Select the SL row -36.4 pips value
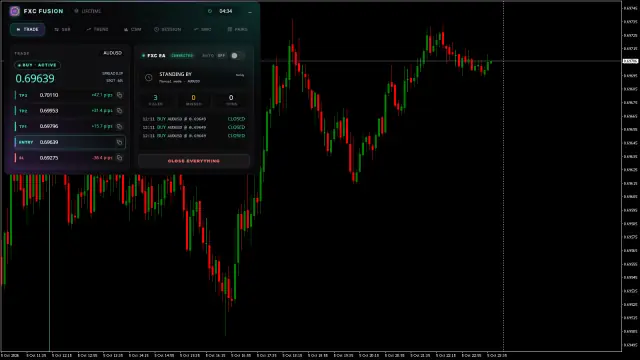 click(102, 158)
